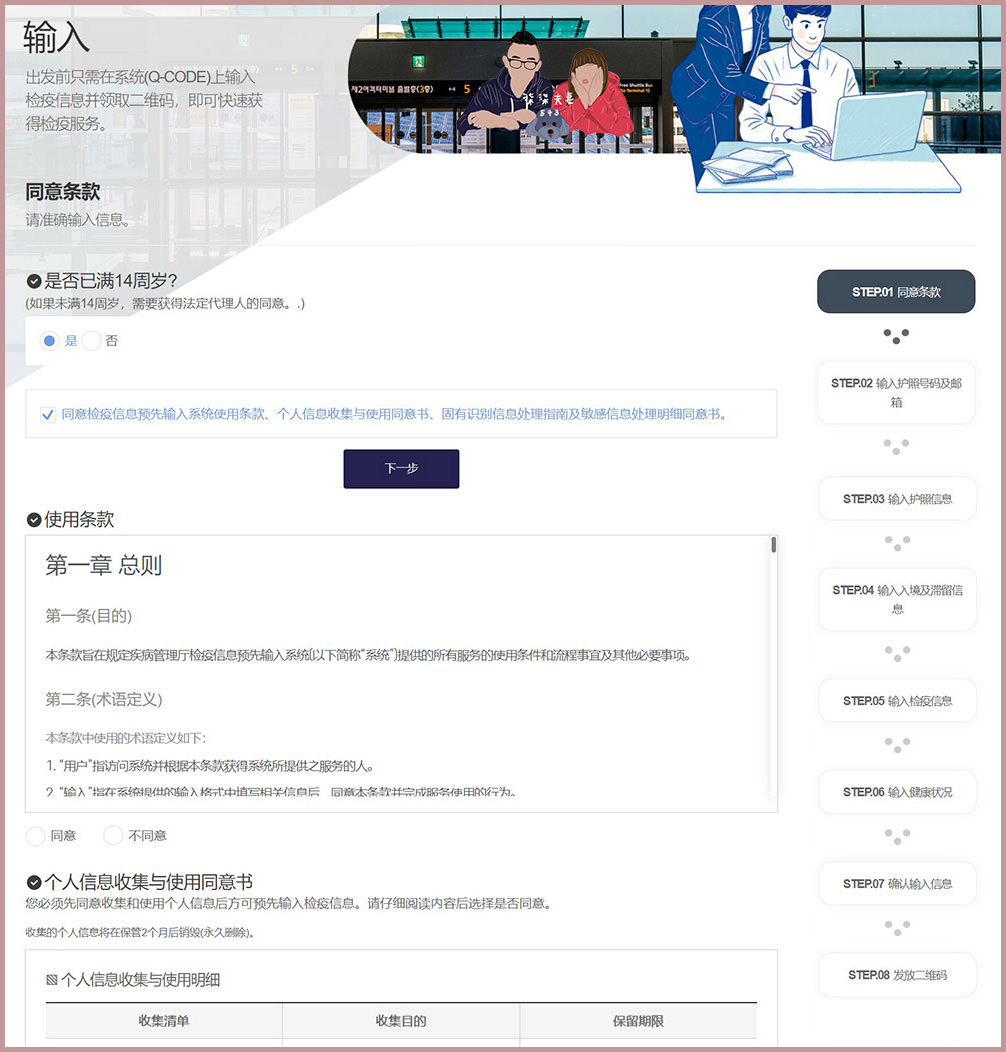Select 不同意 radio under 使用条款

click(x=113, y=835)
